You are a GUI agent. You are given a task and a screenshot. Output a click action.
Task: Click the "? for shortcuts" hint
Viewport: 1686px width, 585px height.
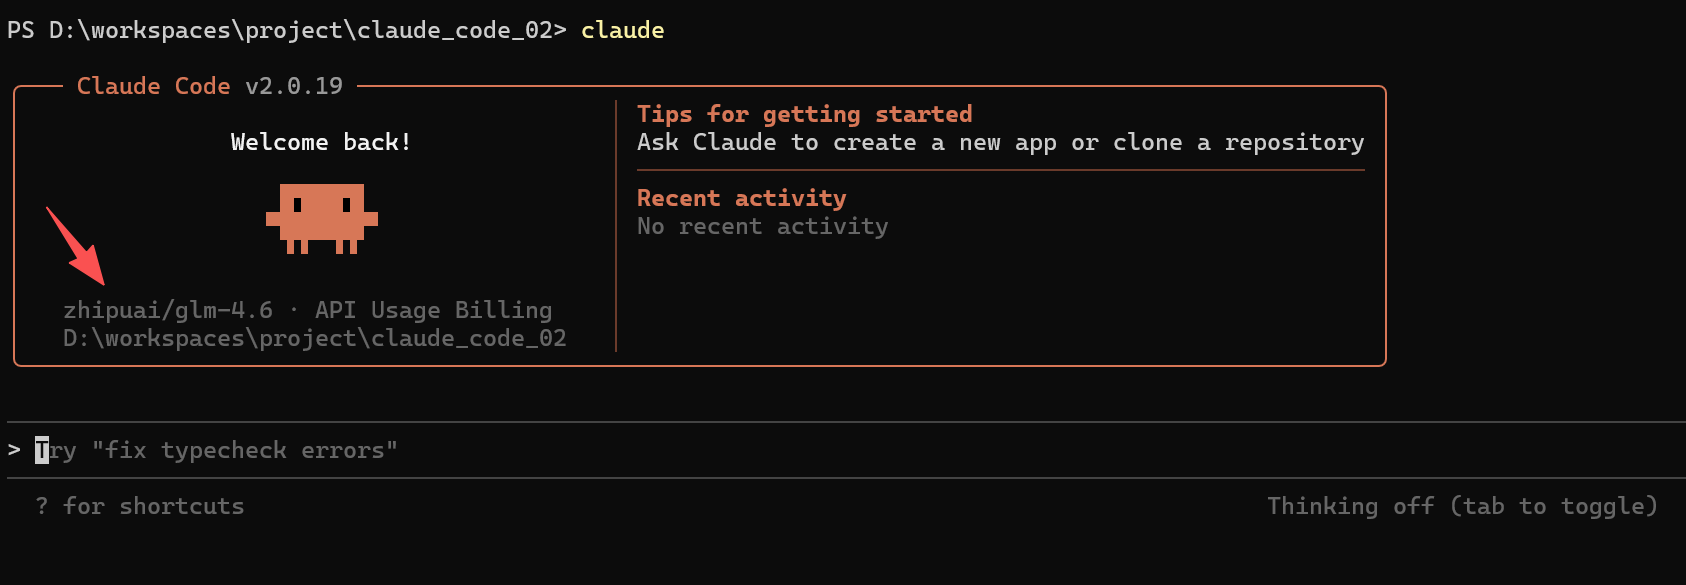point(140,506)
